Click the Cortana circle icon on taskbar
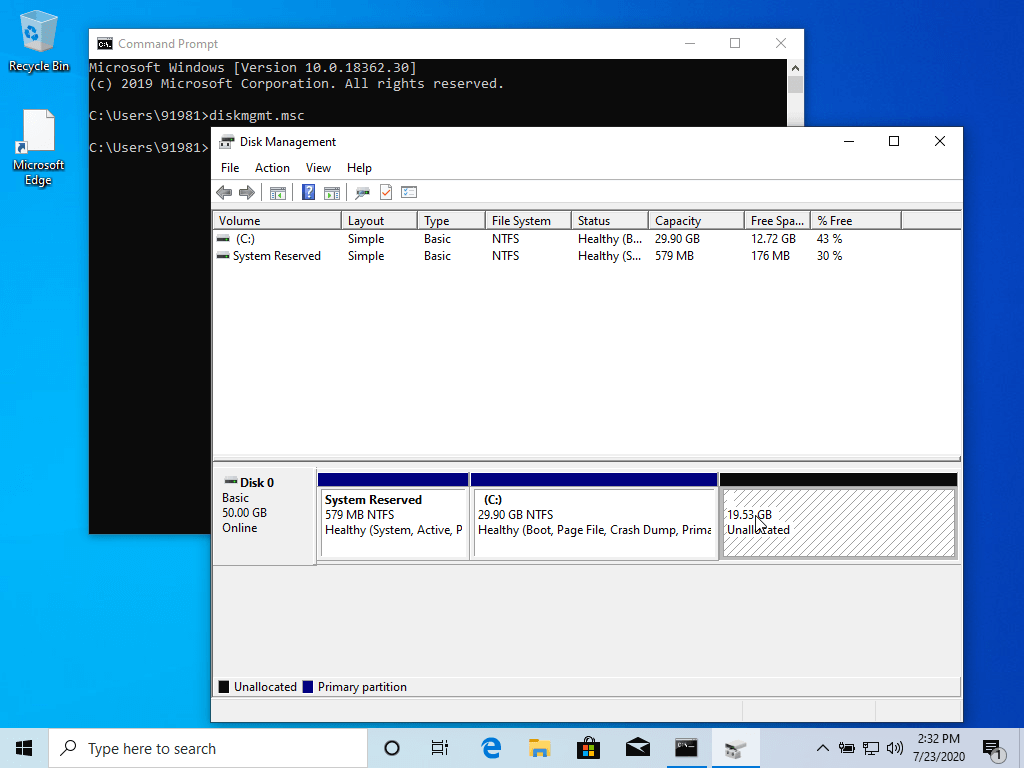 pos(392,748)
